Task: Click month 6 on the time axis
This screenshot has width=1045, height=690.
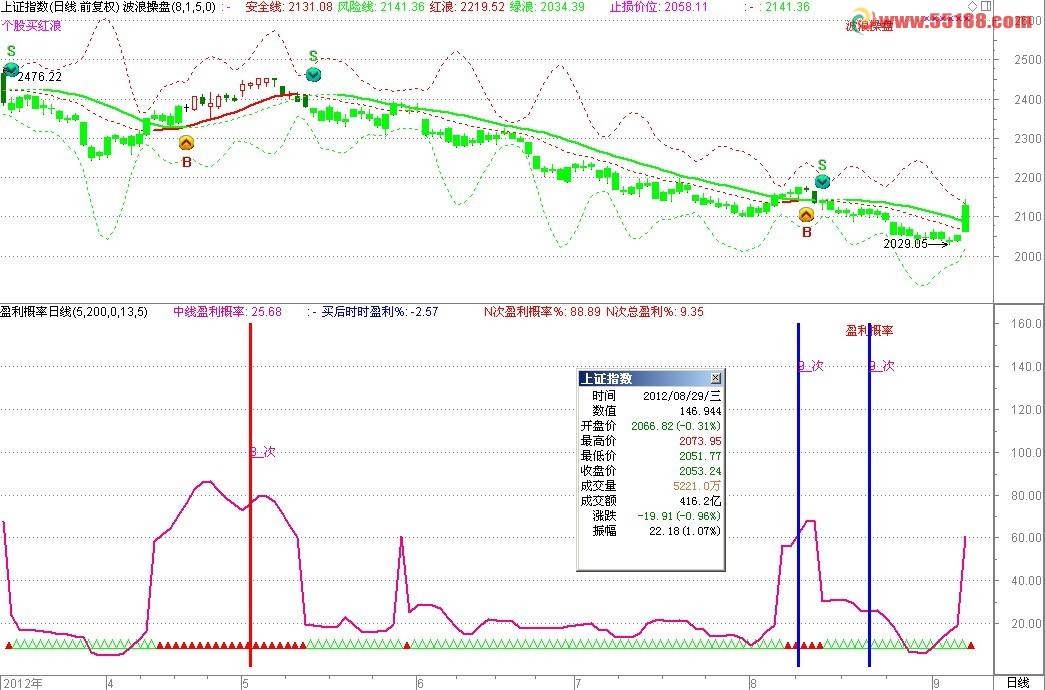Action: click(x=420, y=683)
